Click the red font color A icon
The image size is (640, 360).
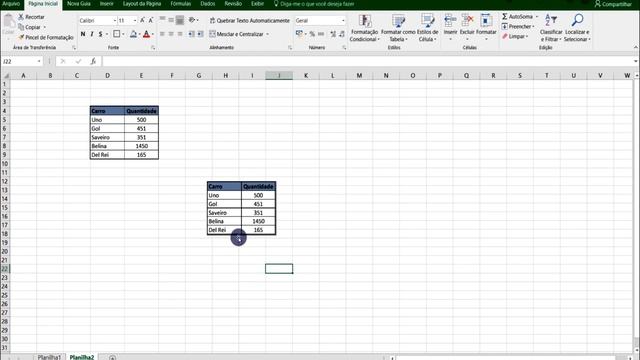click(146, 34)
